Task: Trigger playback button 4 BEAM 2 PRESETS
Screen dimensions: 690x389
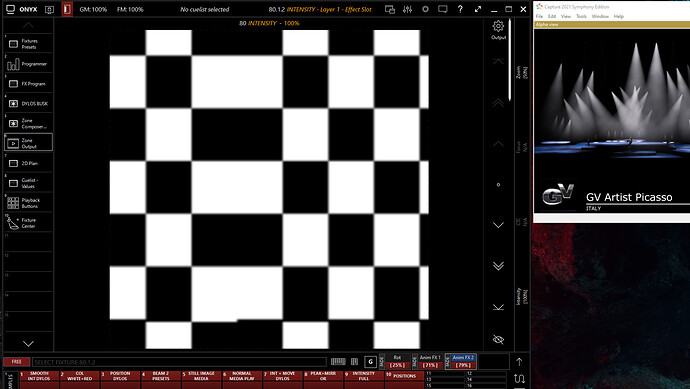Action: [x=161, y=379]
